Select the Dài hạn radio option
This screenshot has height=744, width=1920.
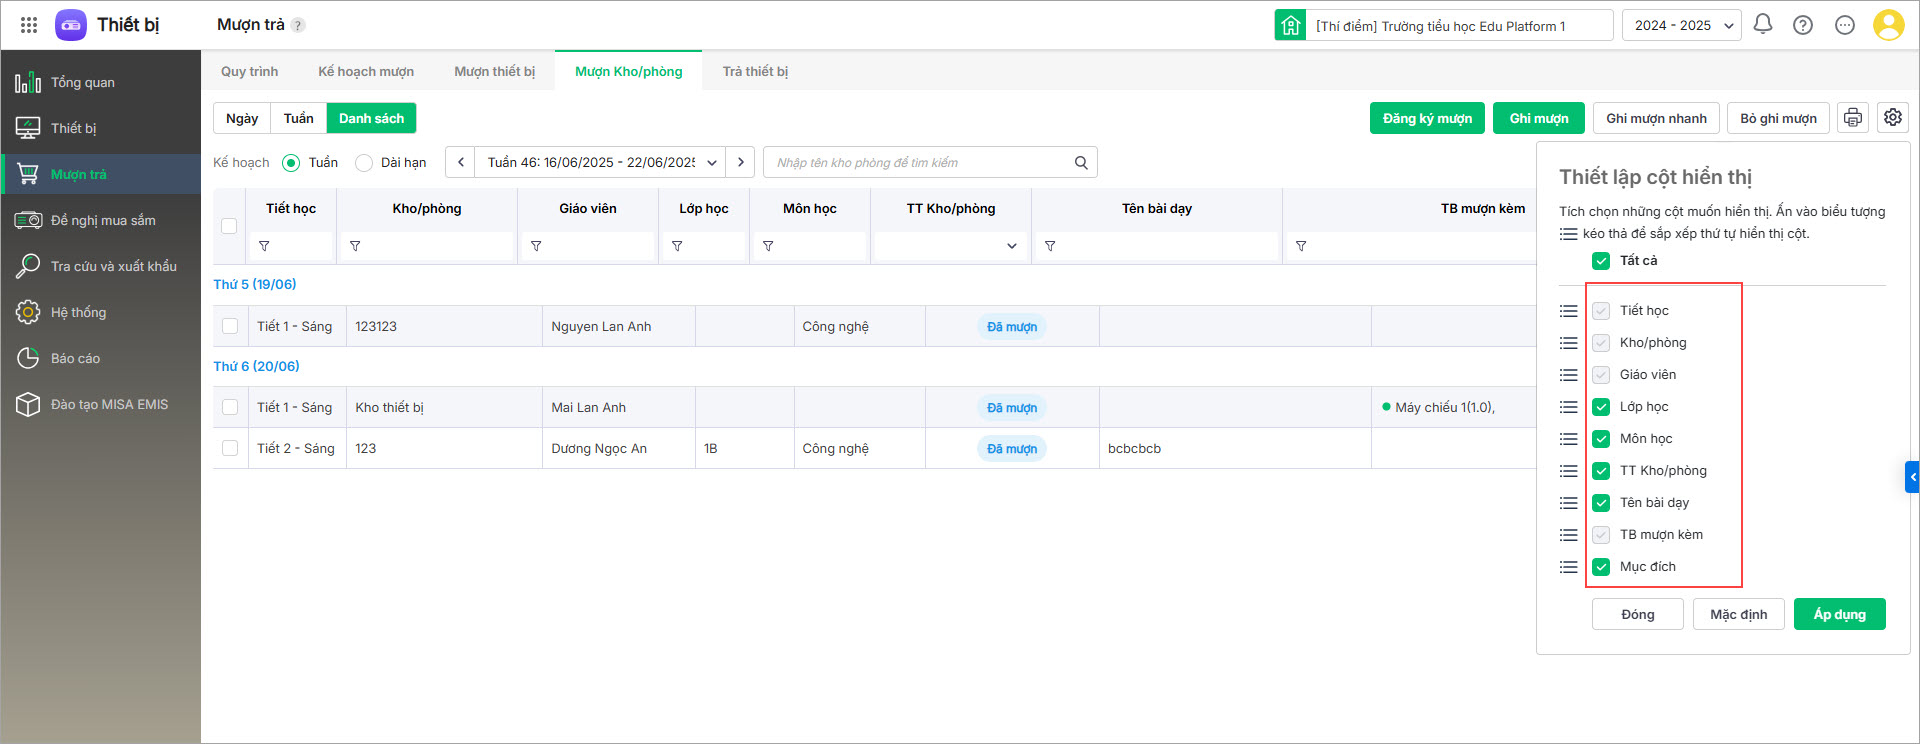[x=365, y=163]
